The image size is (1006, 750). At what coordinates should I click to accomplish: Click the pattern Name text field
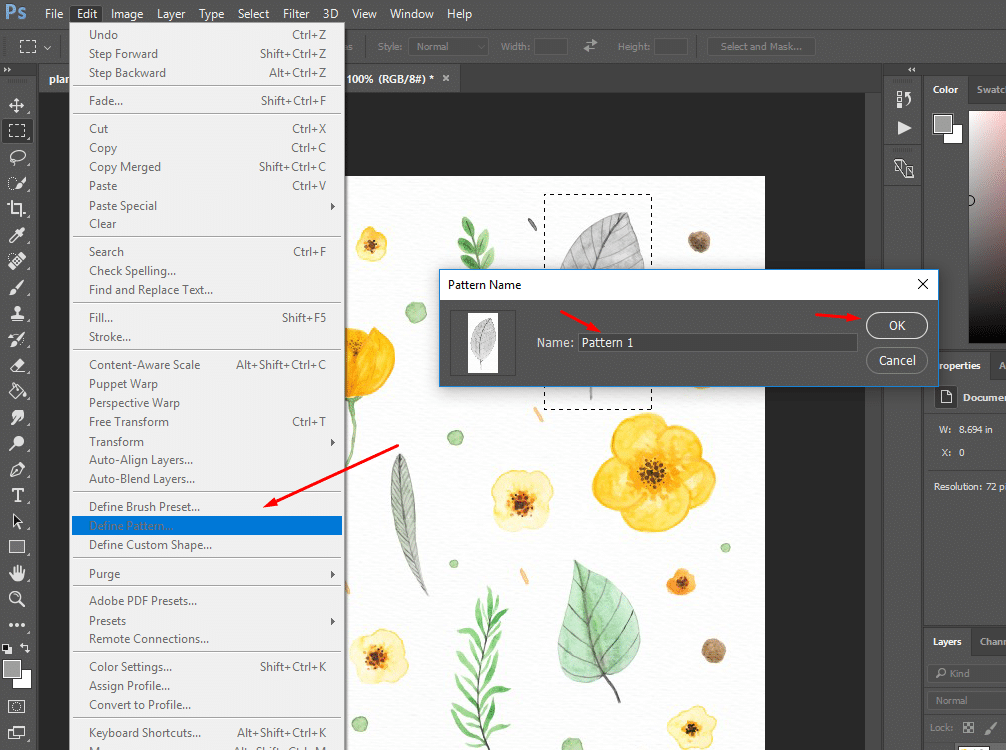717,343
